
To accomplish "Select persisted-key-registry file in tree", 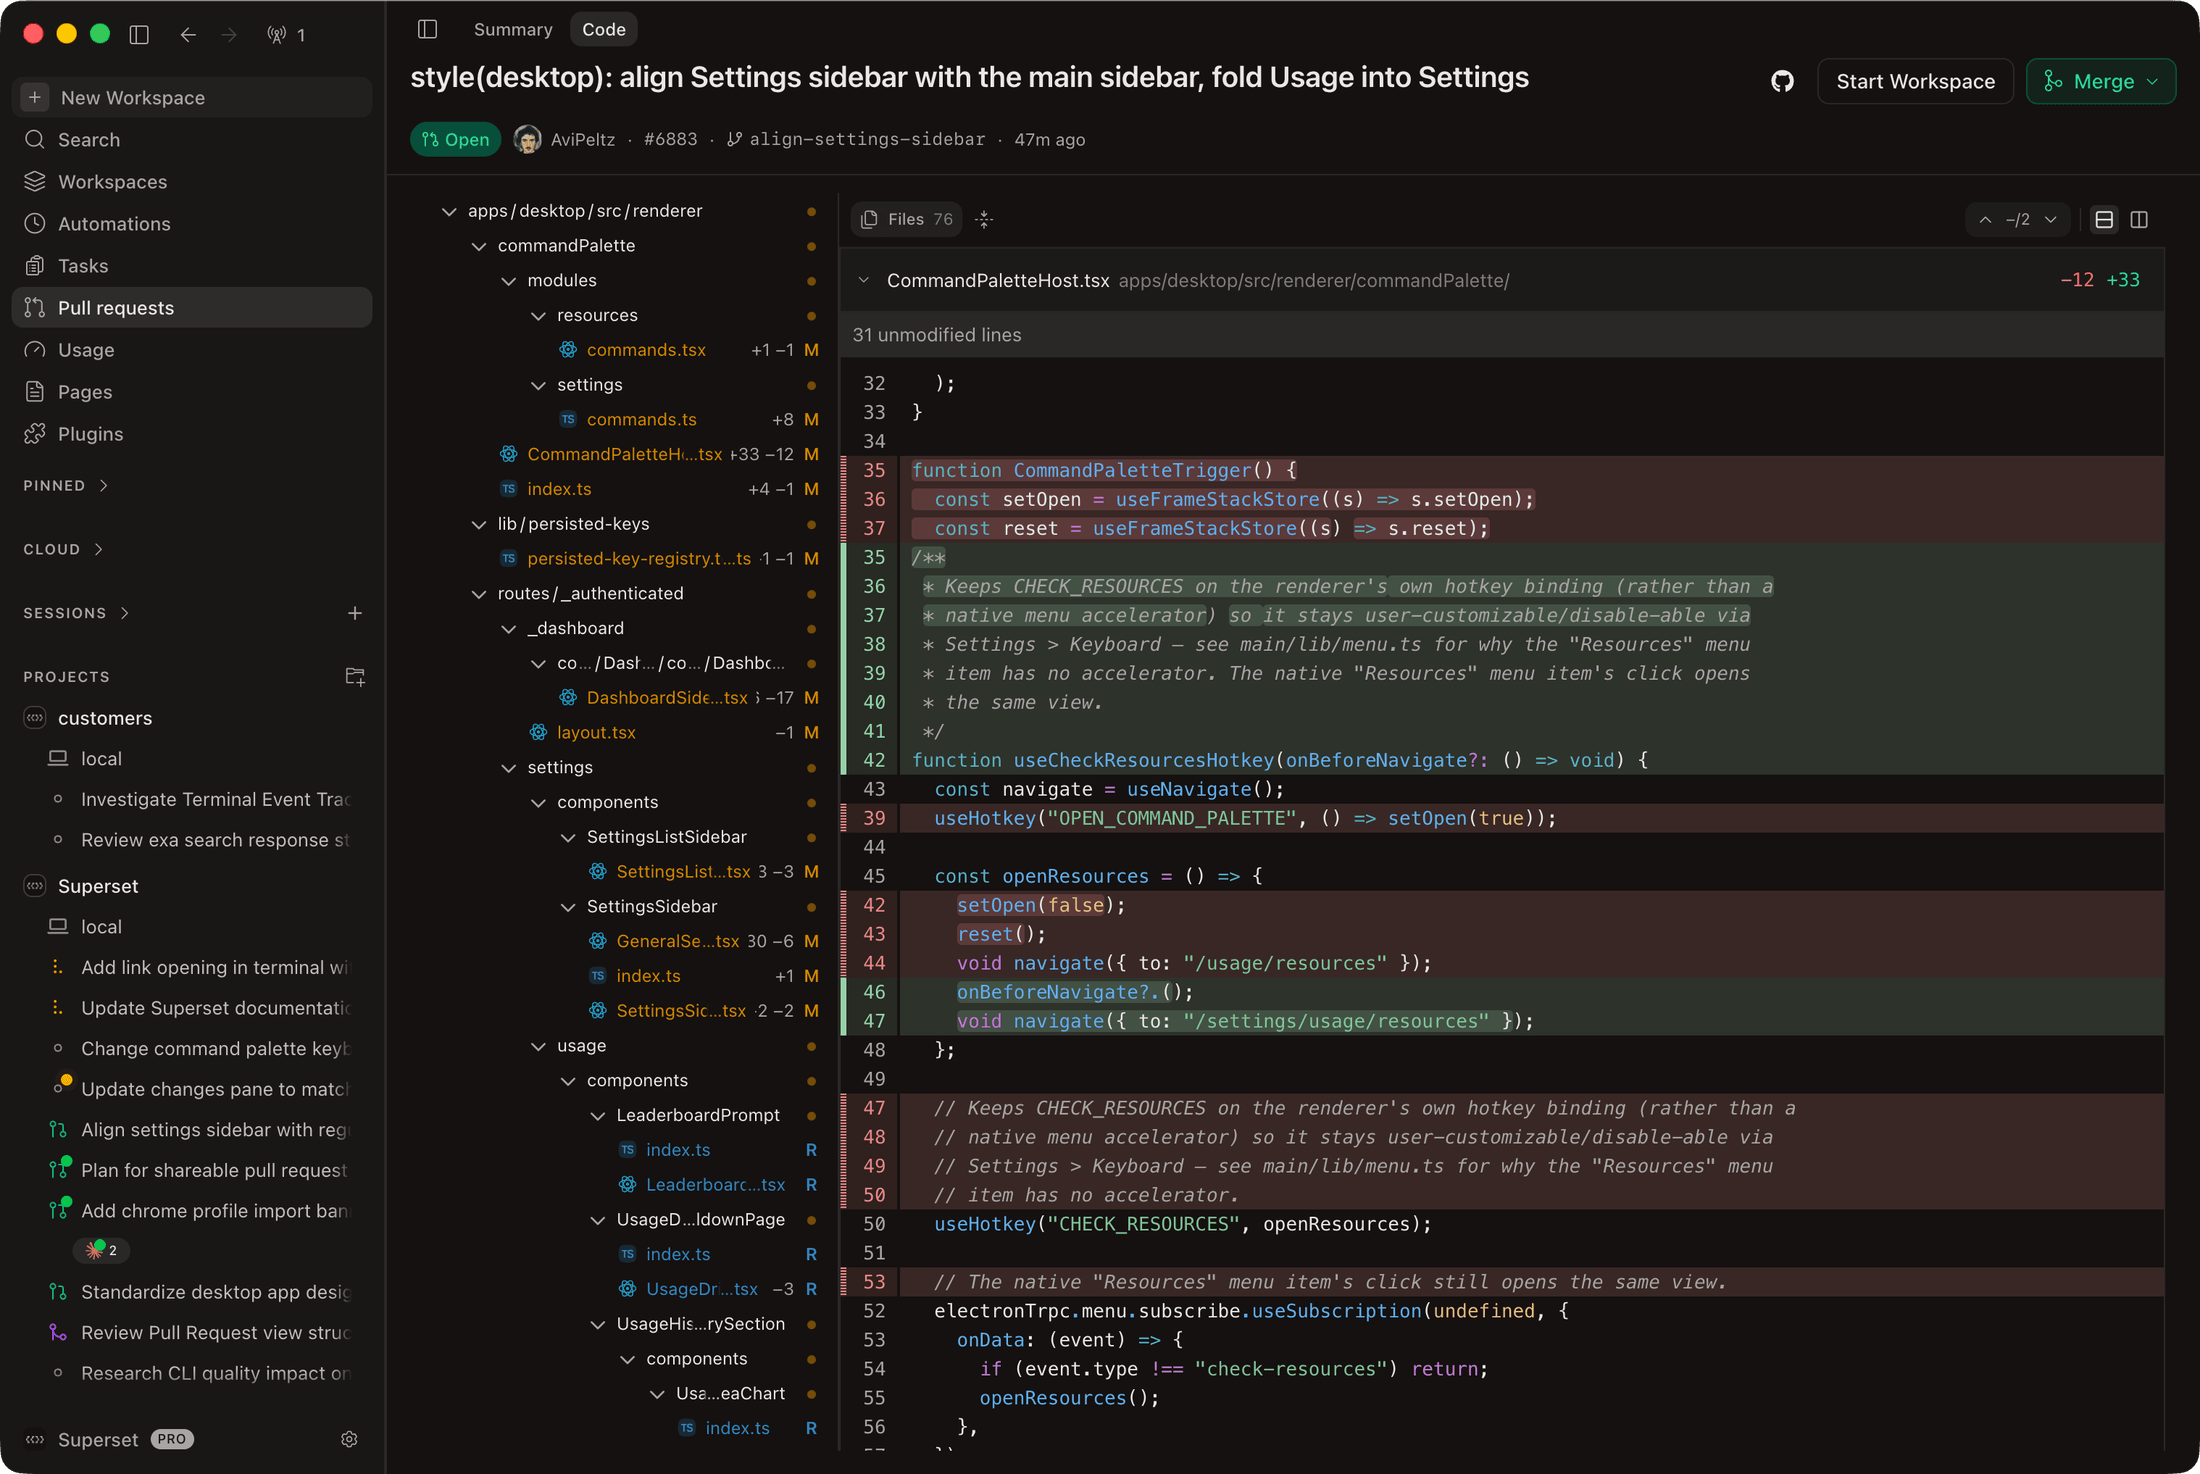I will (x=639, y=559).
